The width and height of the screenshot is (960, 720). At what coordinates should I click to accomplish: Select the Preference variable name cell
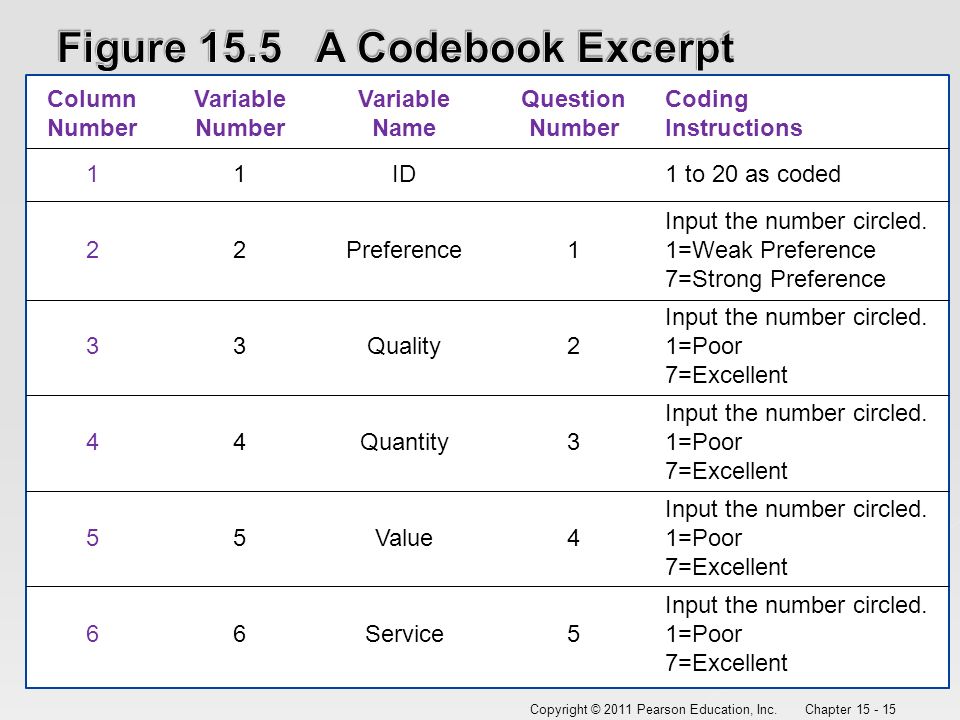click(x=404, y=250)
